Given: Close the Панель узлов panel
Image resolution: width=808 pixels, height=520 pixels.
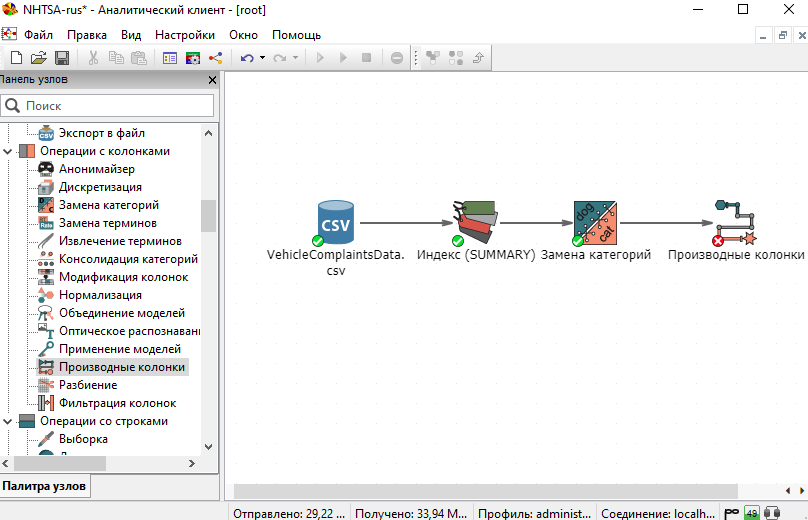Looking at the screenshot, I should coord(211,80).
